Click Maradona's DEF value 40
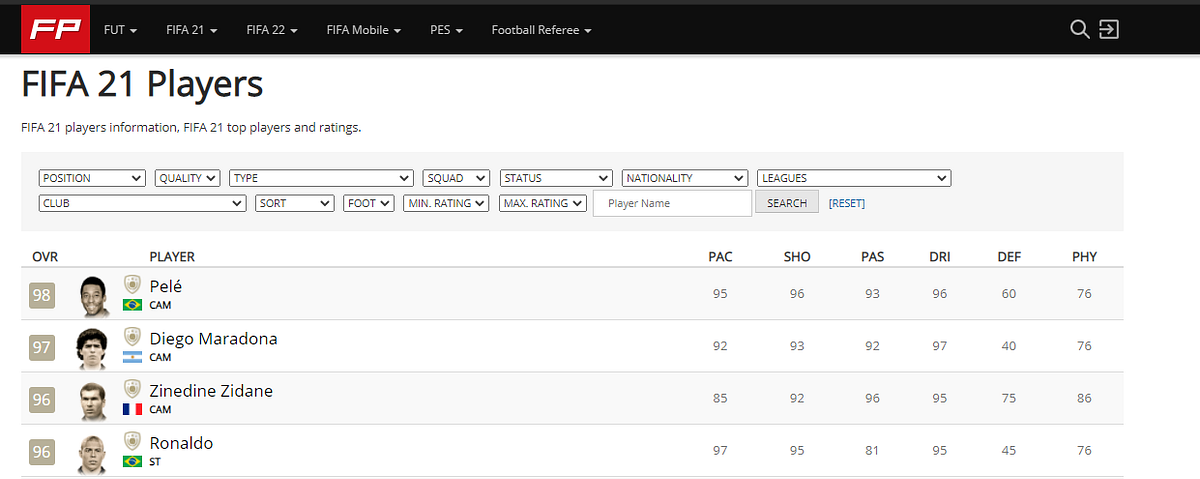Image resolution: width=1200 pixels, height=479 pixels. pos(1009,346)
